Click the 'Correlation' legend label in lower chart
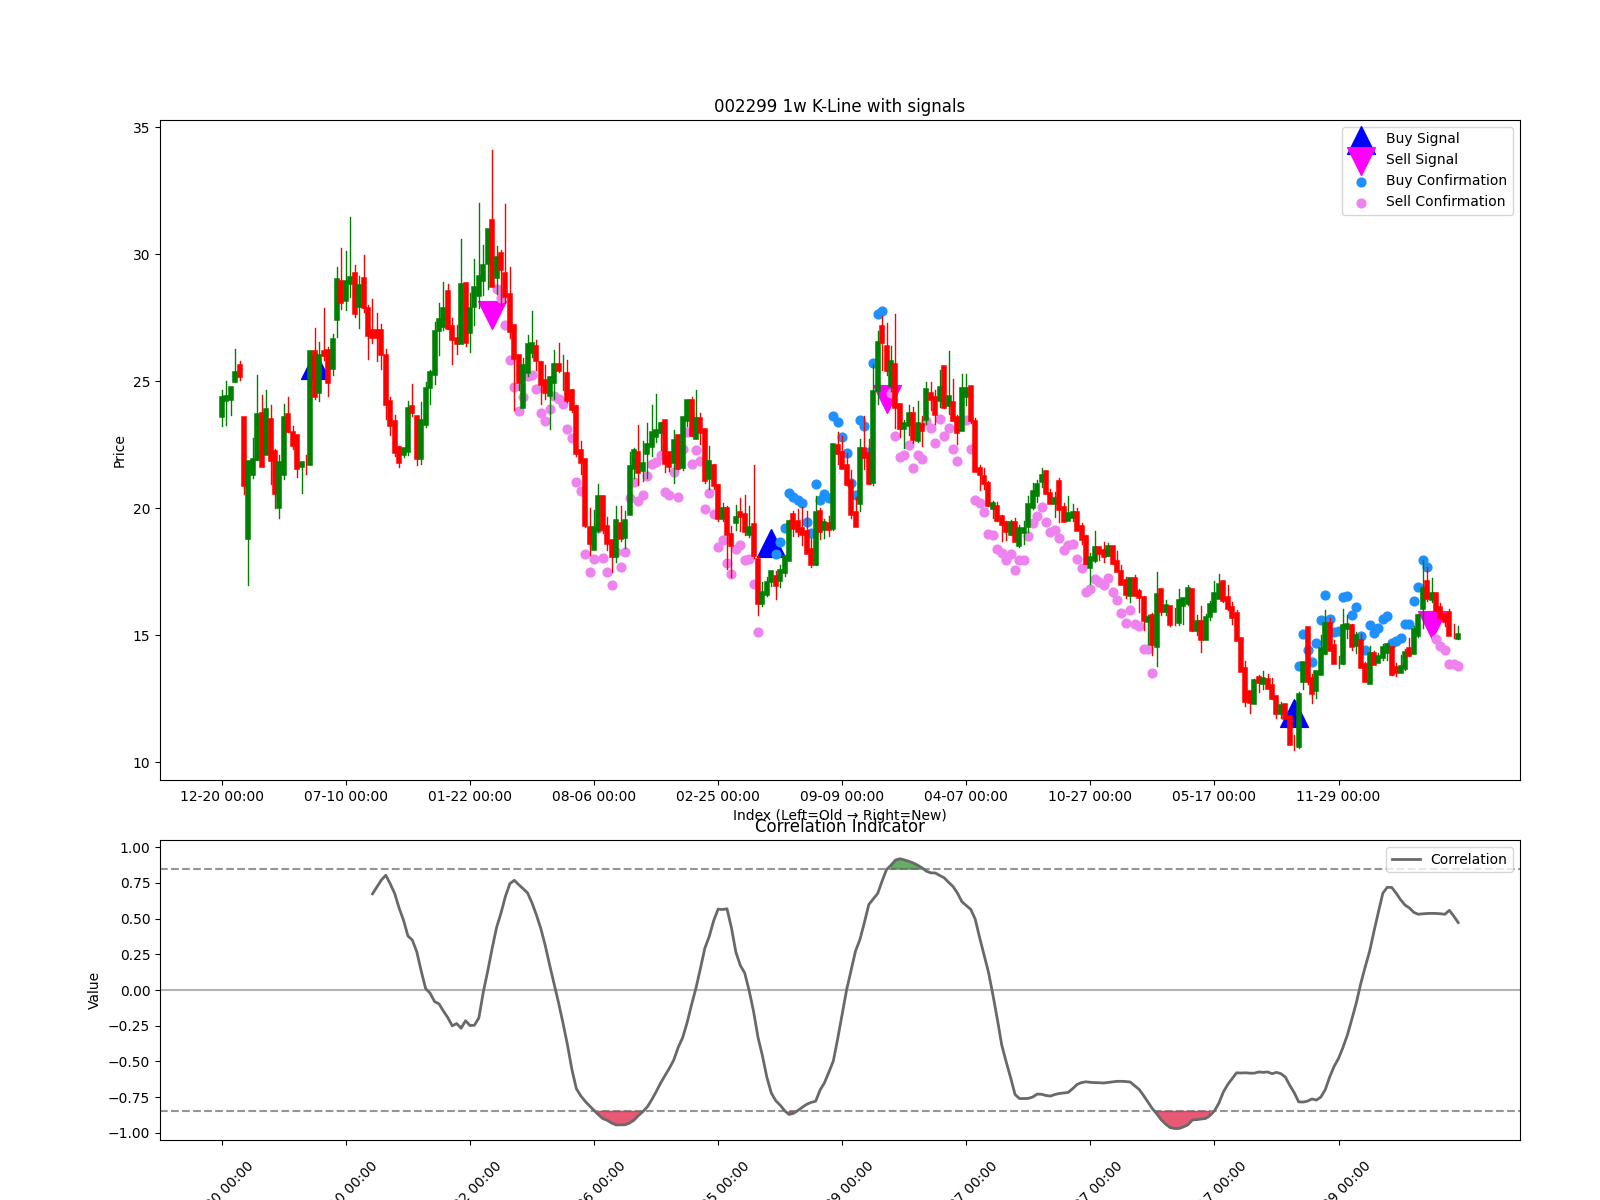 pos(1468,860)
